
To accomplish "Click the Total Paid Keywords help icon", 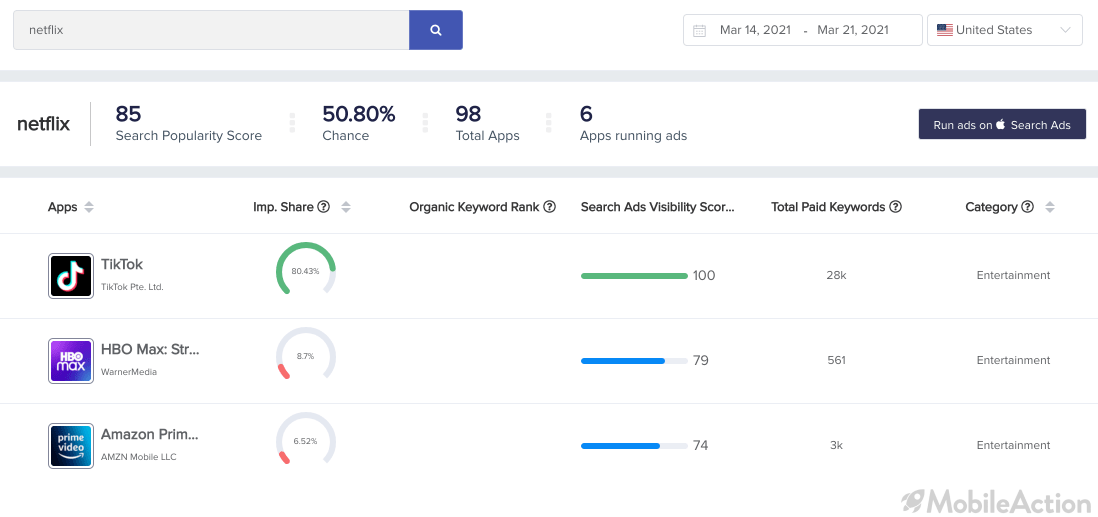I will [x=895, y=207].
